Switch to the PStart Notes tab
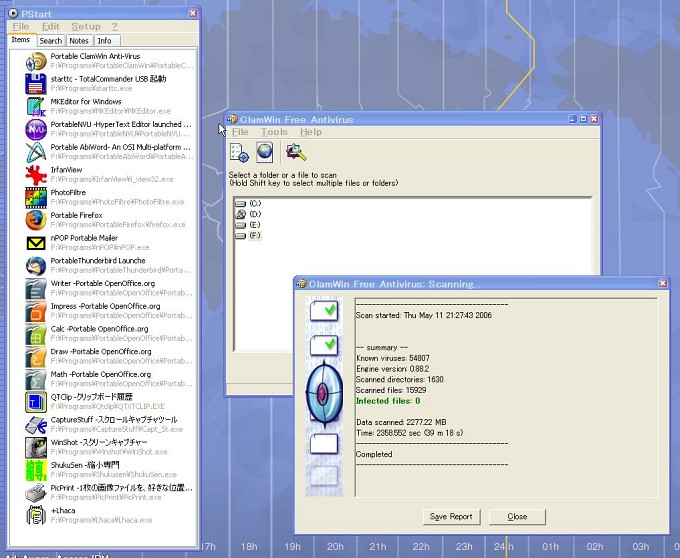 [79, 41]
